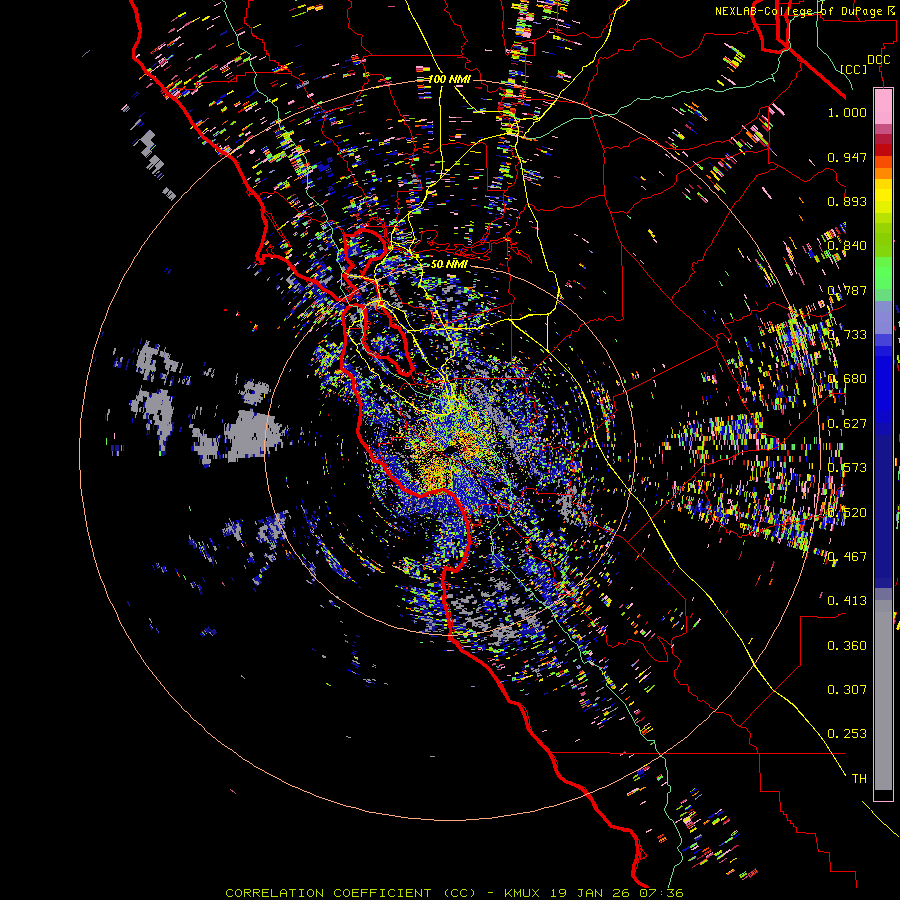
Task: Pick the large gray color bar segment
Action: (883, 695)
